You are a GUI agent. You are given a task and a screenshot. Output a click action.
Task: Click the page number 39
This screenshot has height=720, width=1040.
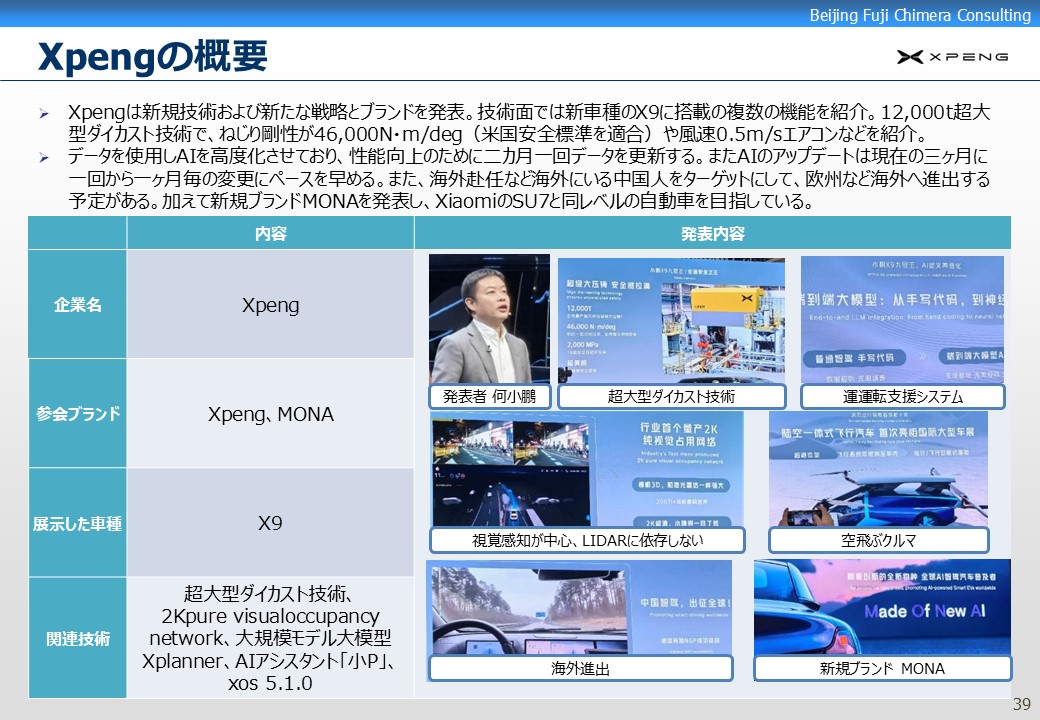1021,704
